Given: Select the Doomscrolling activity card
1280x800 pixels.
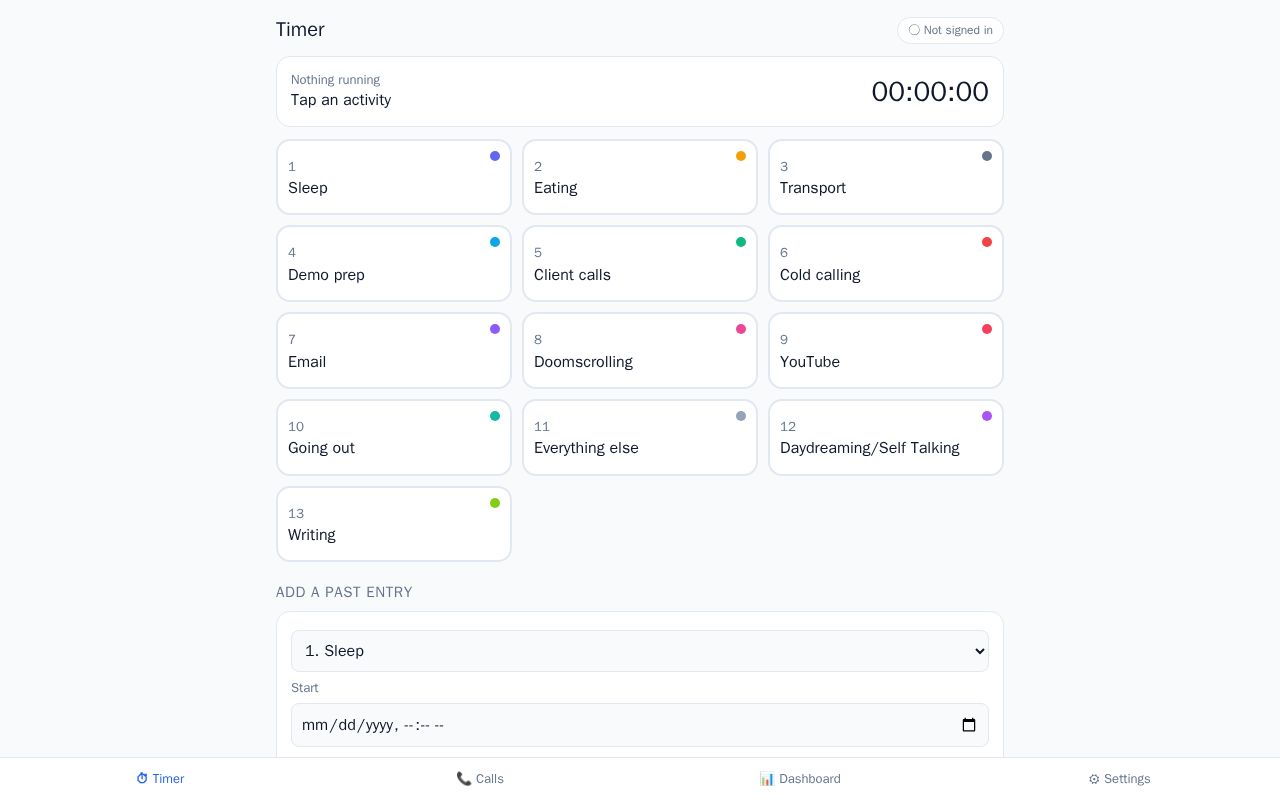Looking at the screenshot, I should tap(640, 351).
